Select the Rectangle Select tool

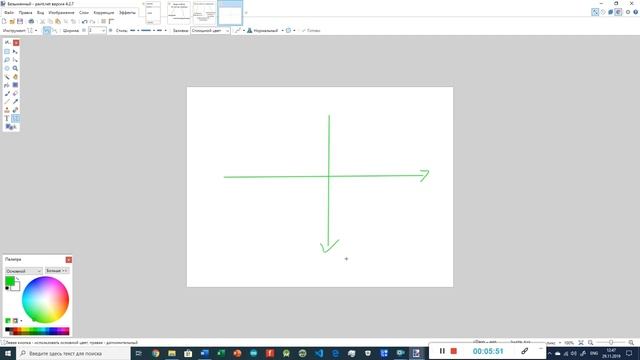[7, 52]
